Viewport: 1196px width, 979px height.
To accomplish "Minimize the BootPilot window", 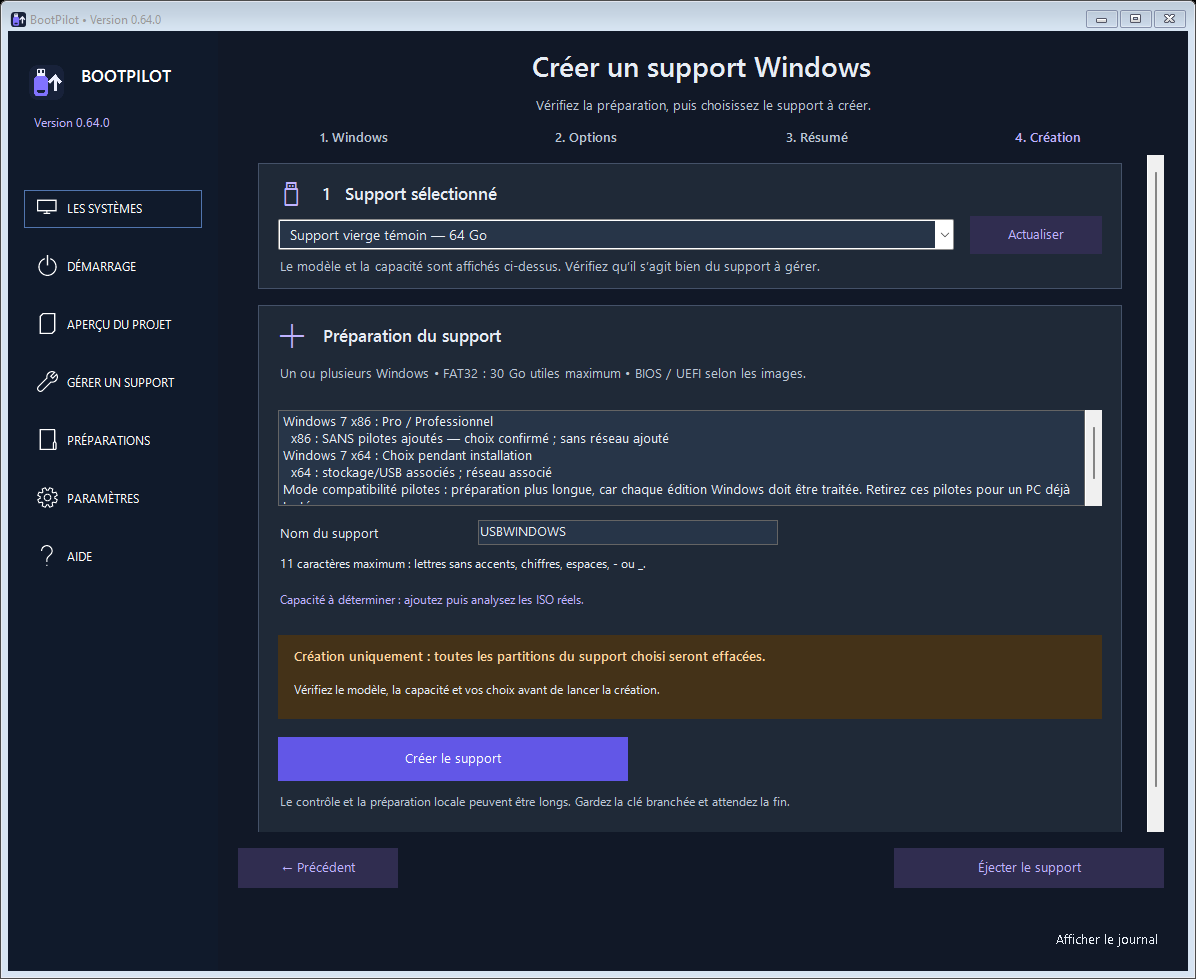I will (x=1101, y=19).
